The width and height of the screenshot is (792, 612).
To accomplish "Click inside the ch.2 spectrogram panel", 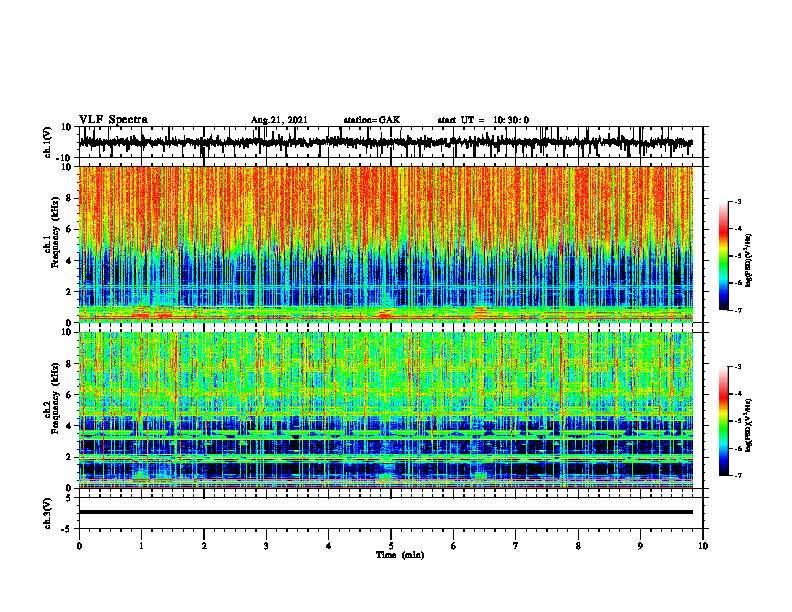I will pos(386,410).
